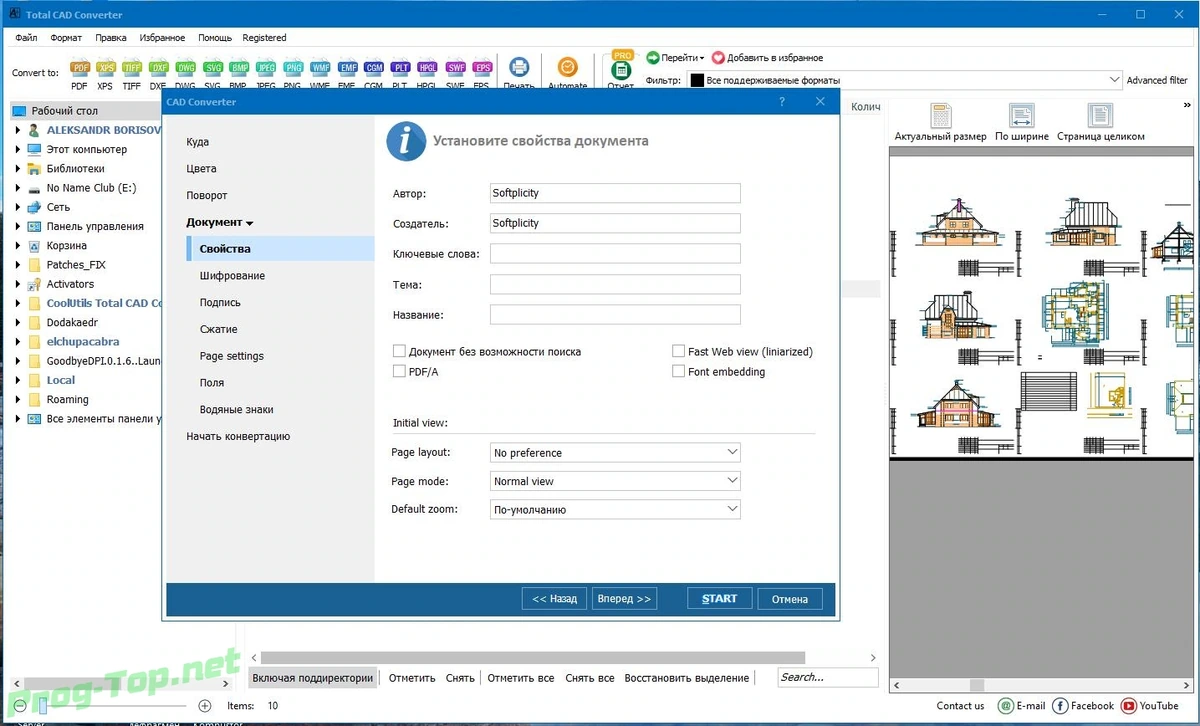Select the SWF convert icon
Screen dimensions: 1200x726
(456, 69)
